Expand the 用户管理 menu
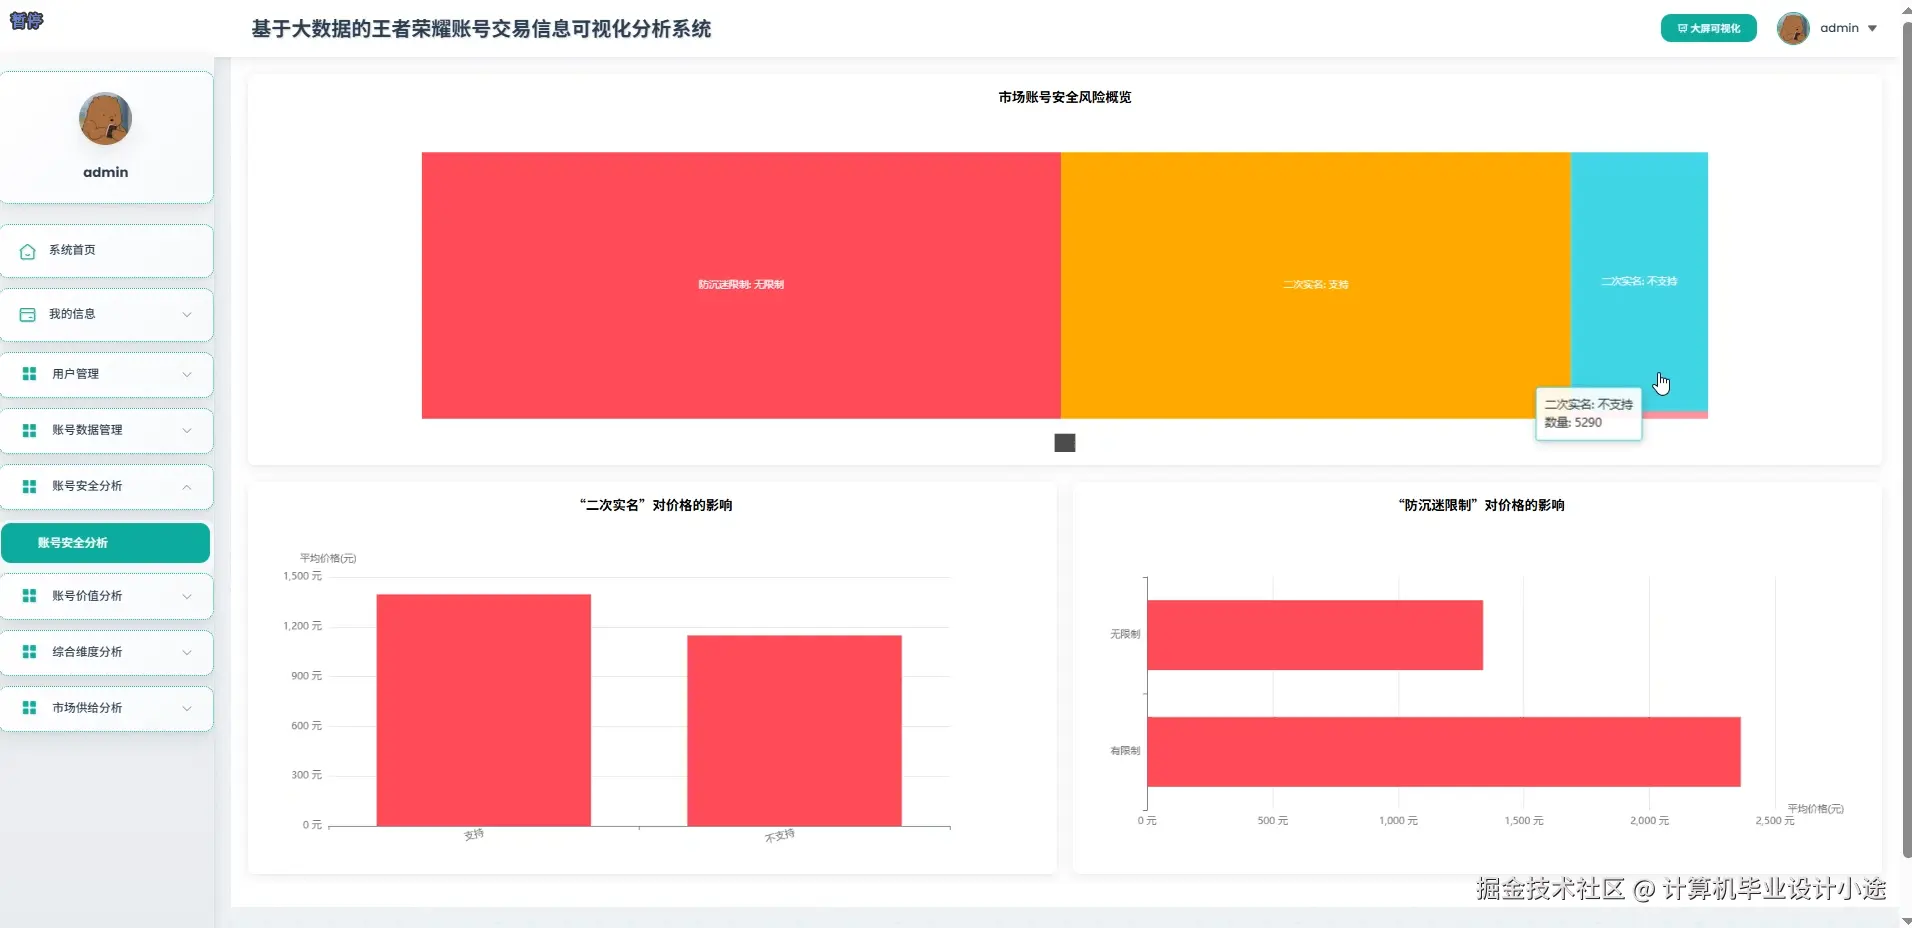 (106, 374)
